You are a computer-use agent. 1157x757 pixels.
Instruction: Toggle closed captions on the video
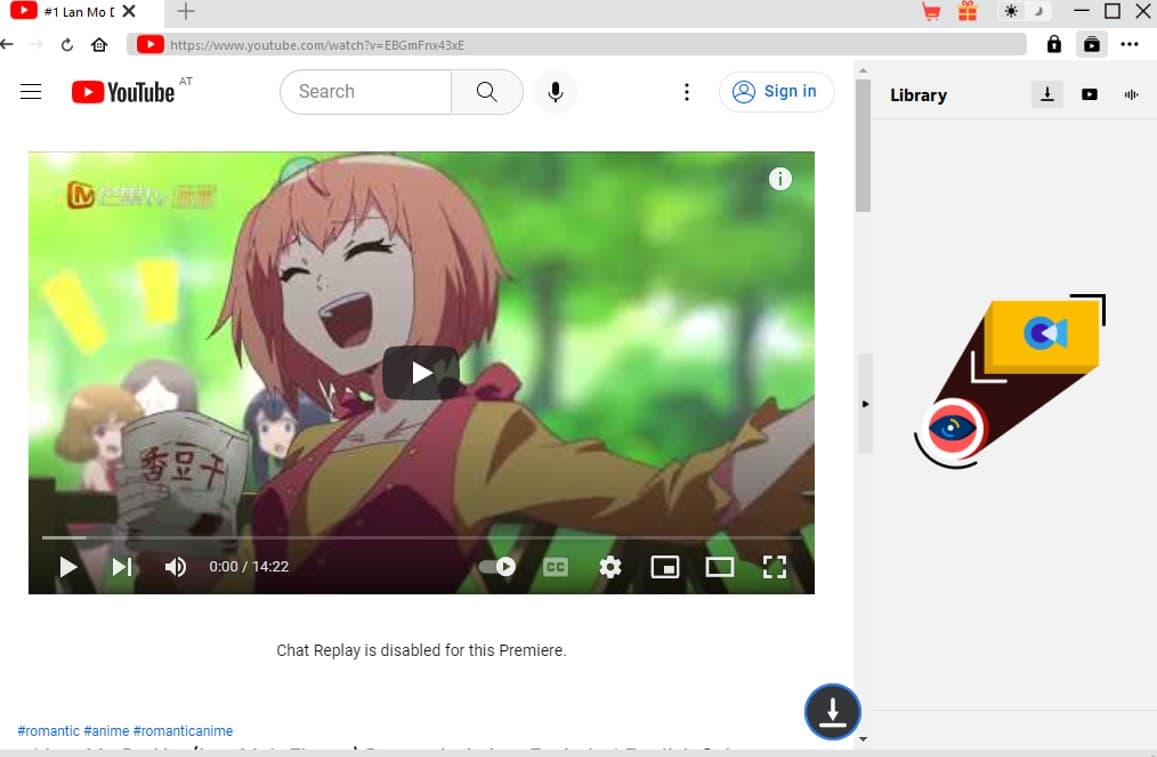click(x=555, y=567)
